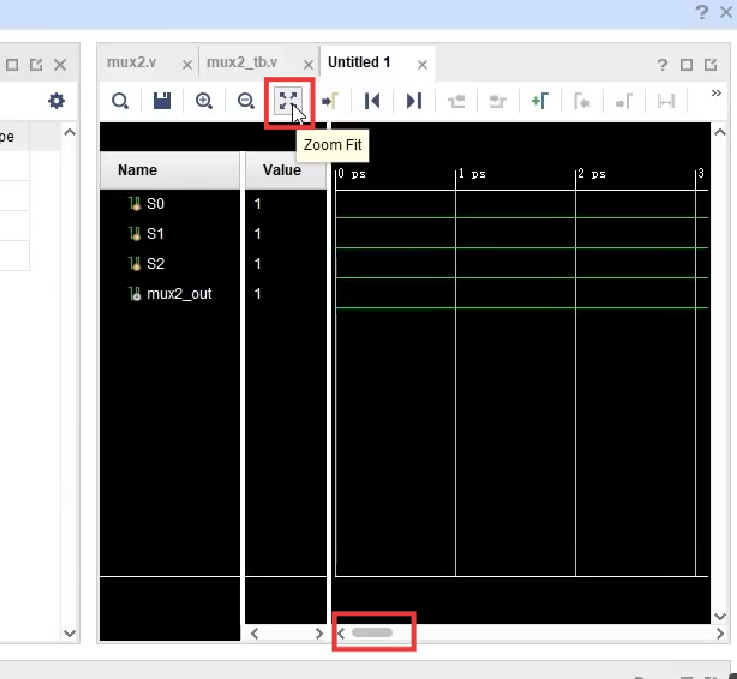Click the waveform horizontal scrollbar thumb

click(x=372, y=632)
